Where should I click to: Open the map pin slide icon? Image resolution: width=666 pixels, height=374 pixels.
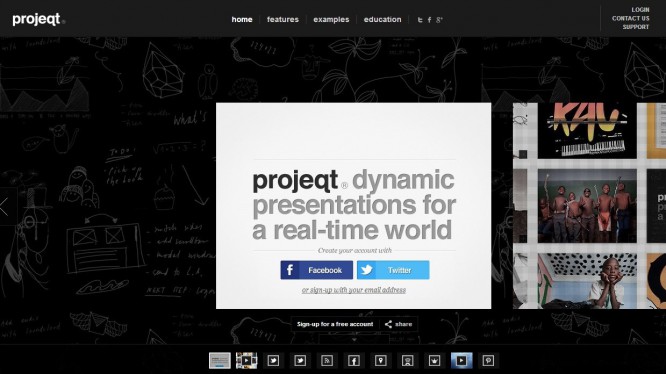coord(381,361)
